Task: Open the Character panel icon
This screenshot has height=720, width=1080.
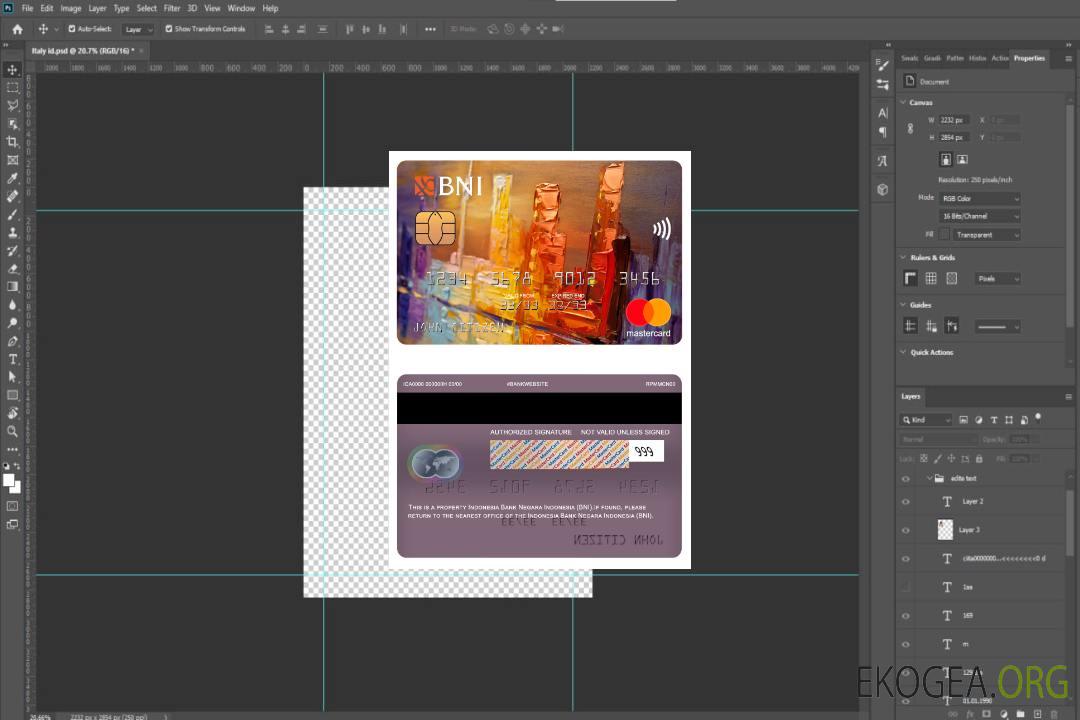Action: click(x=882, y=113)
